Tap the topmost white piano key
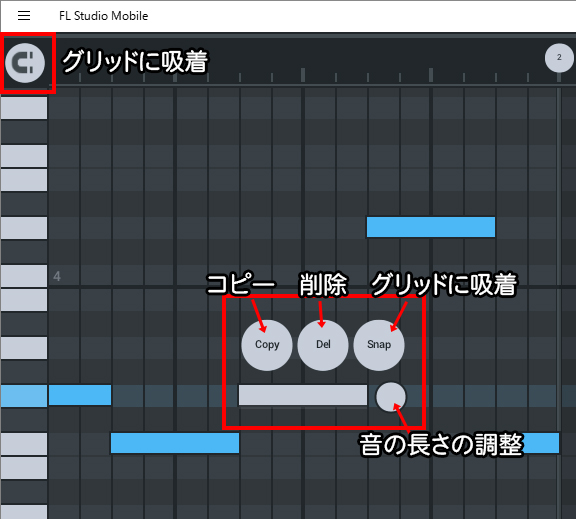Image resolution: width=576 pixels, height=519 pixels. (24, 108)
